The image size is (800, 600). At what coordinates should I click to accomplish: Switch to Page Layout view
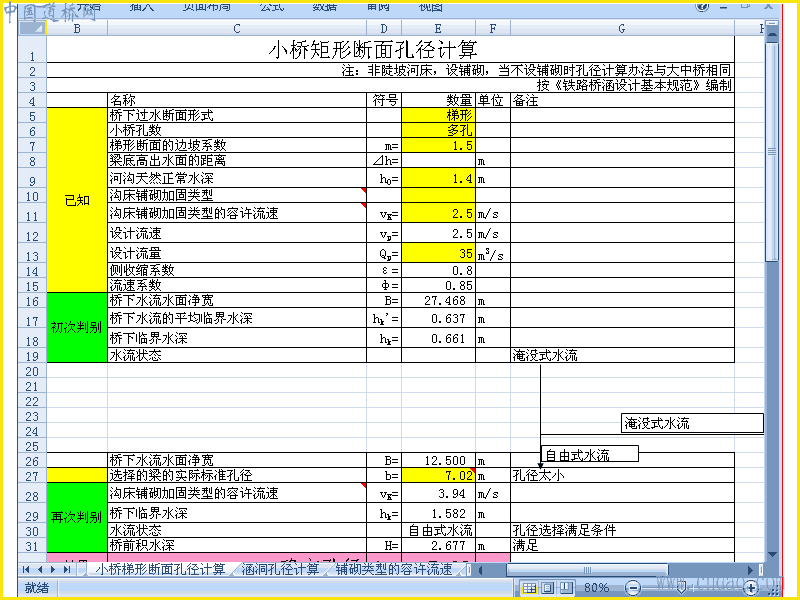548,588
